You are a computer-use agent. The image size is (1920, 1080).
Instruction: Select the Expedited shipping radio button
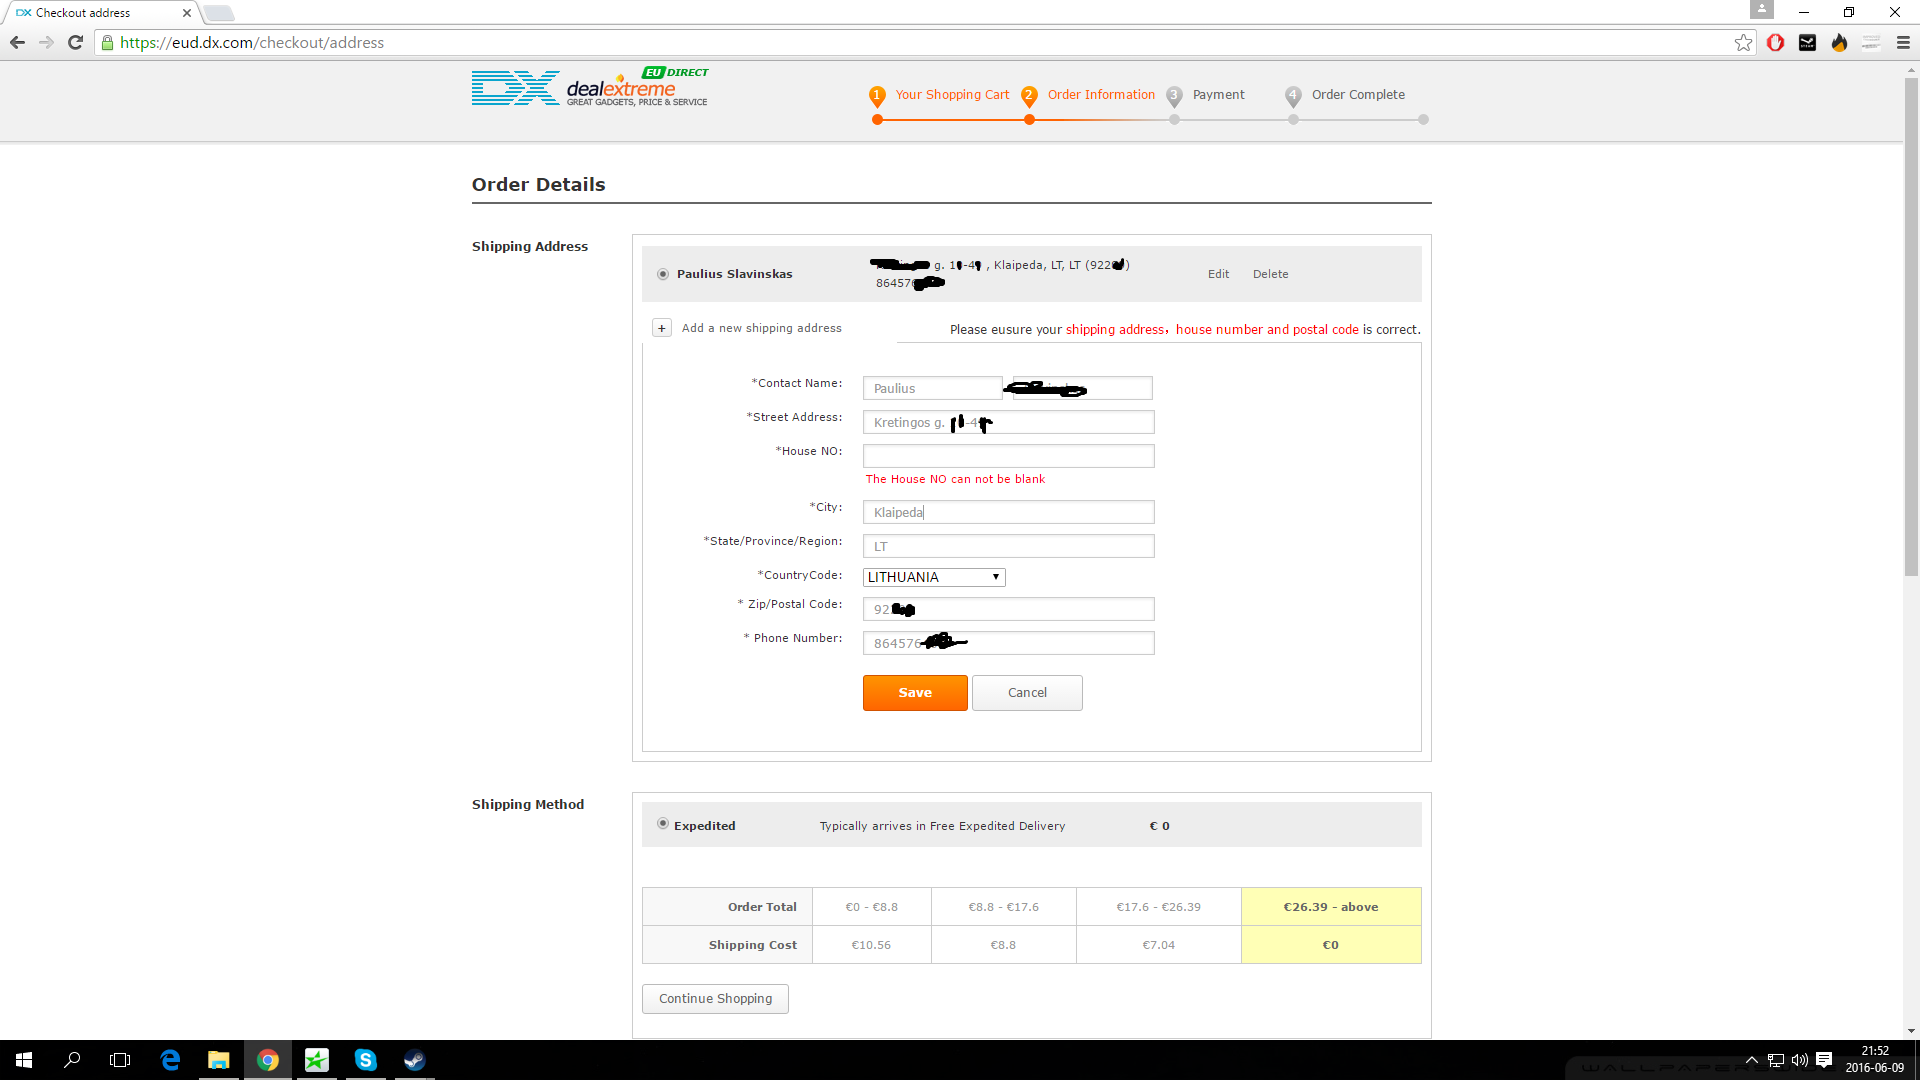click(663, 824)
